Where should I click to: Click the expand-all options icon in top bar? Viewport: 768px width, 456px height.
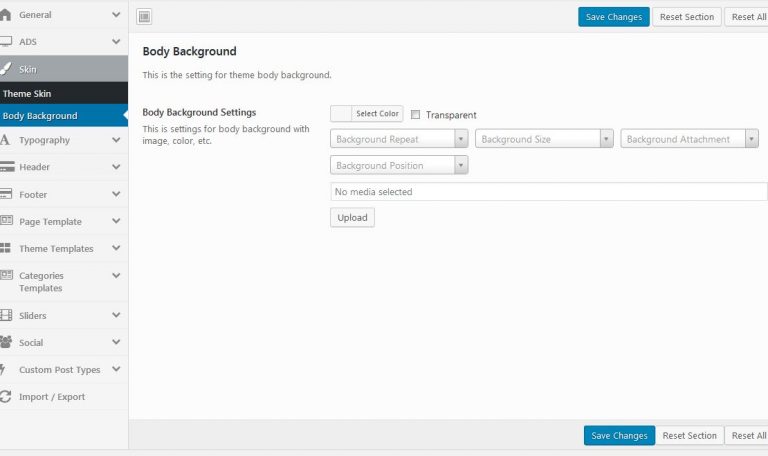144,17
